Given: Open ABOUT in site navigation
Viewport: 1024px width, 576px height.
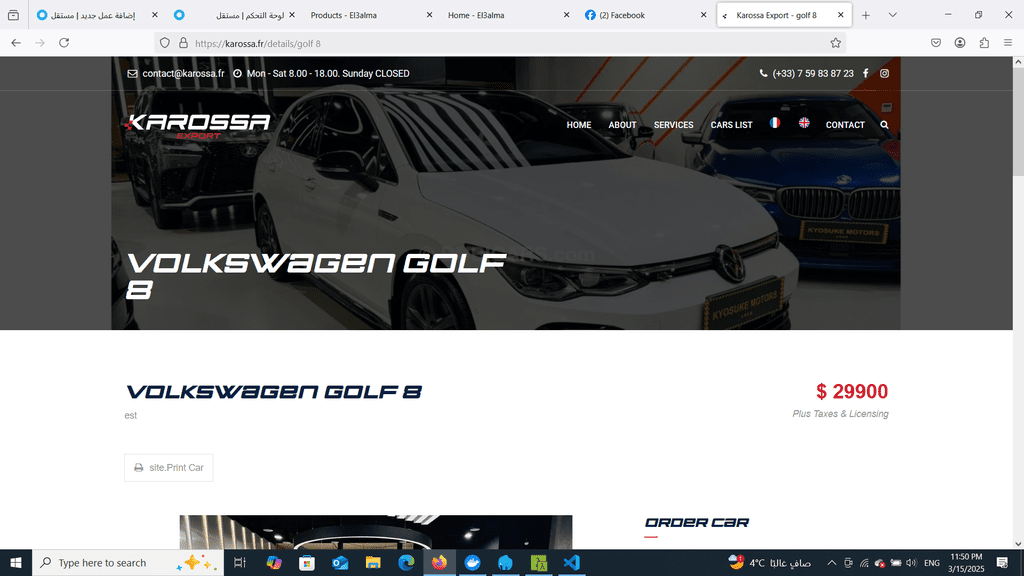Looking at the screenshot, I should 622,125.
